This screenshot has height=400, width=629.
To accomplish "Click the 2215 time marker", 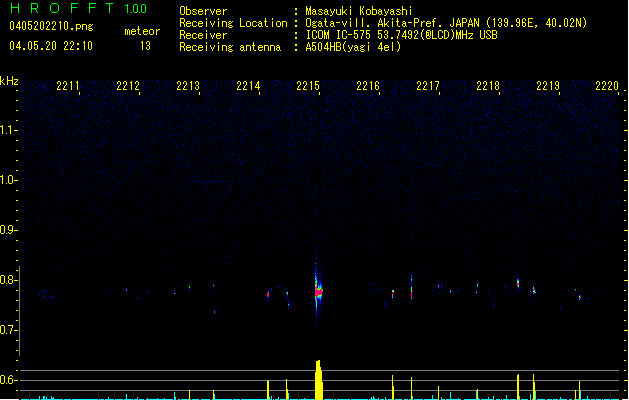I will [x=309, y=87].
